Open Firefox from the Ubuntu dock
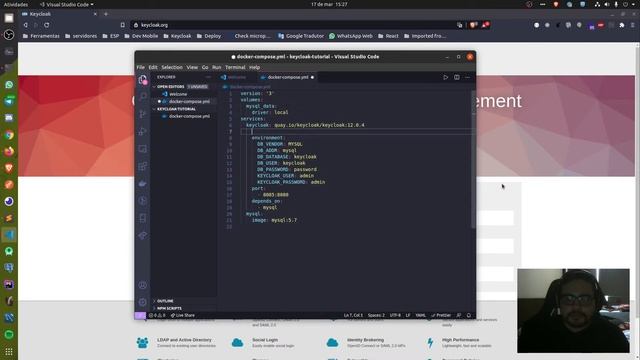 pos(9,152)
